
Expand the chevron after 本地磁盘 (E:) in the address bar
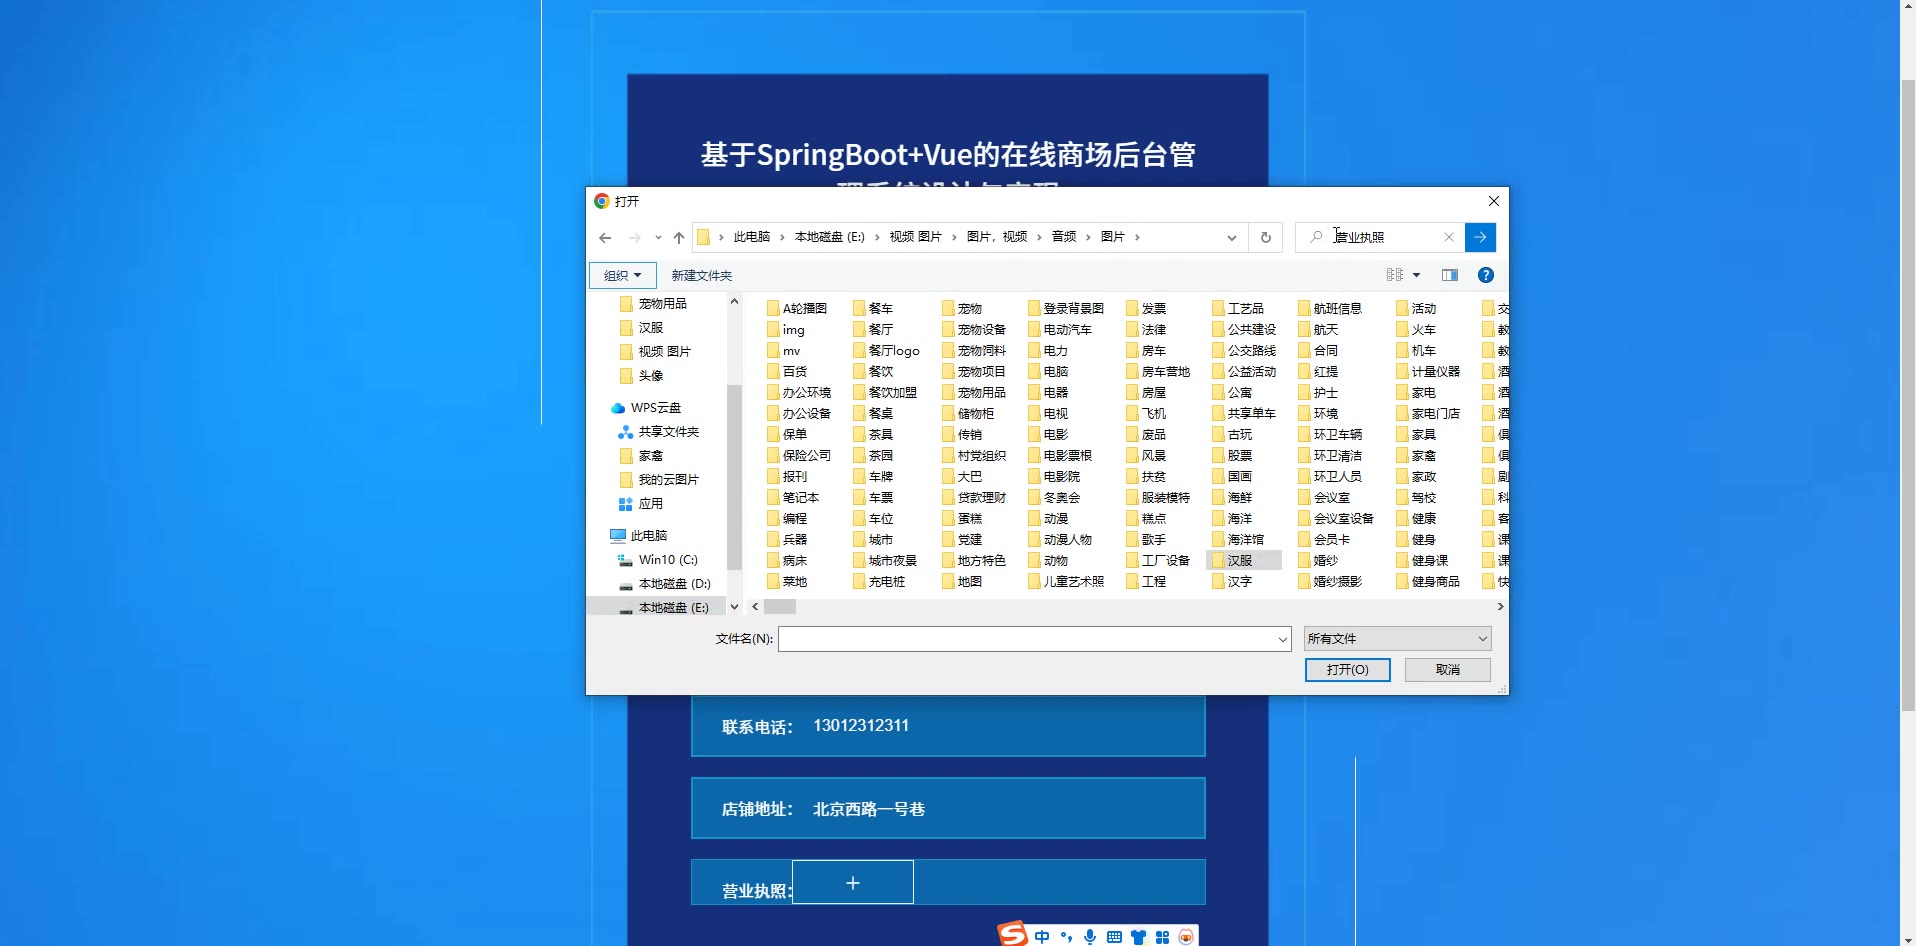tap(877, 237)
